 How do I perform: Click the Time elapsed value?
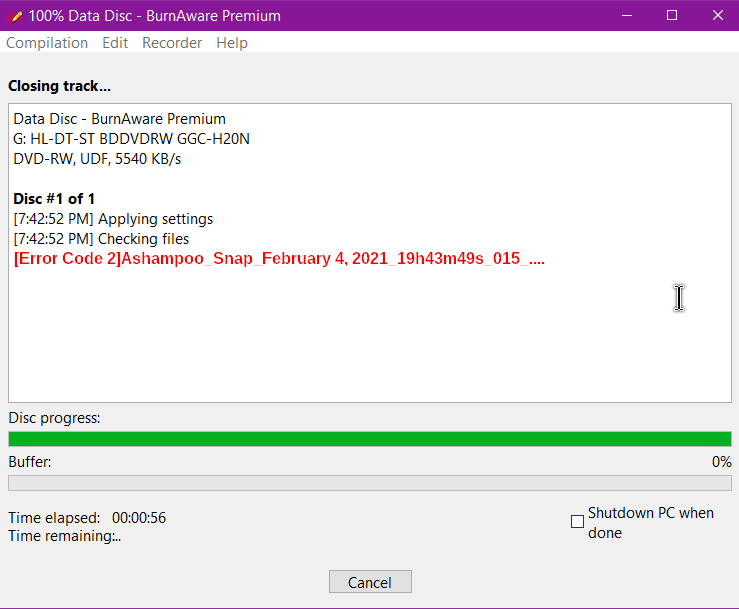click(139, 518)
